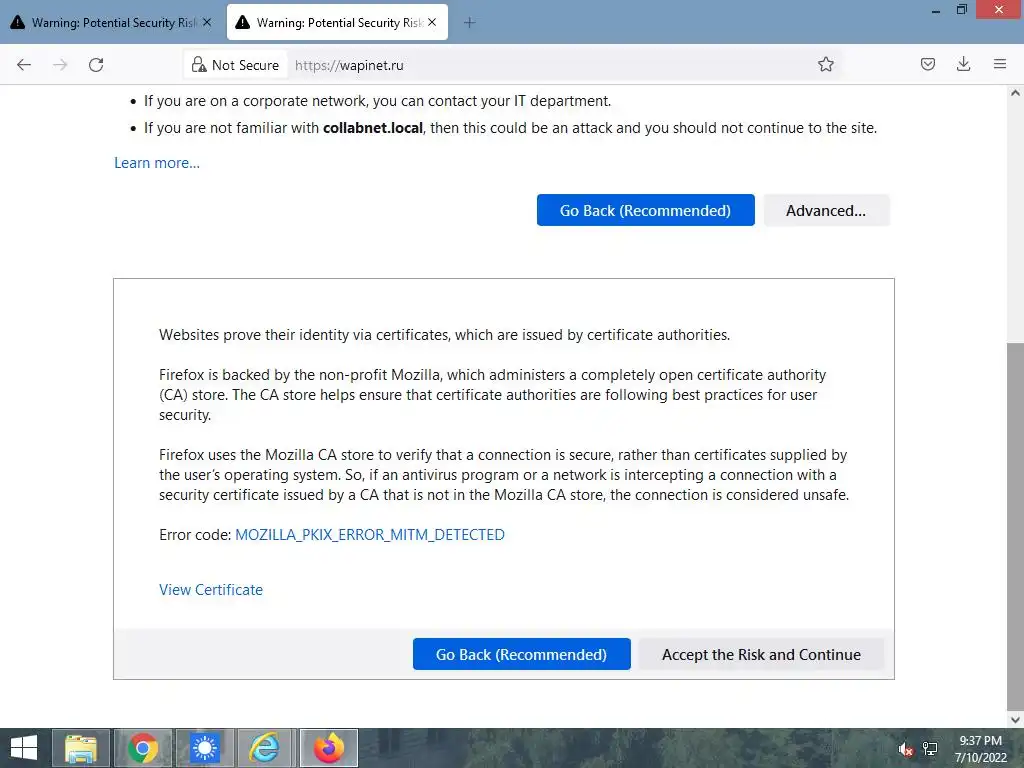Open the Learn more link
The height and width of the screenshot is (768, 1024).
click(x=157, y=163)
